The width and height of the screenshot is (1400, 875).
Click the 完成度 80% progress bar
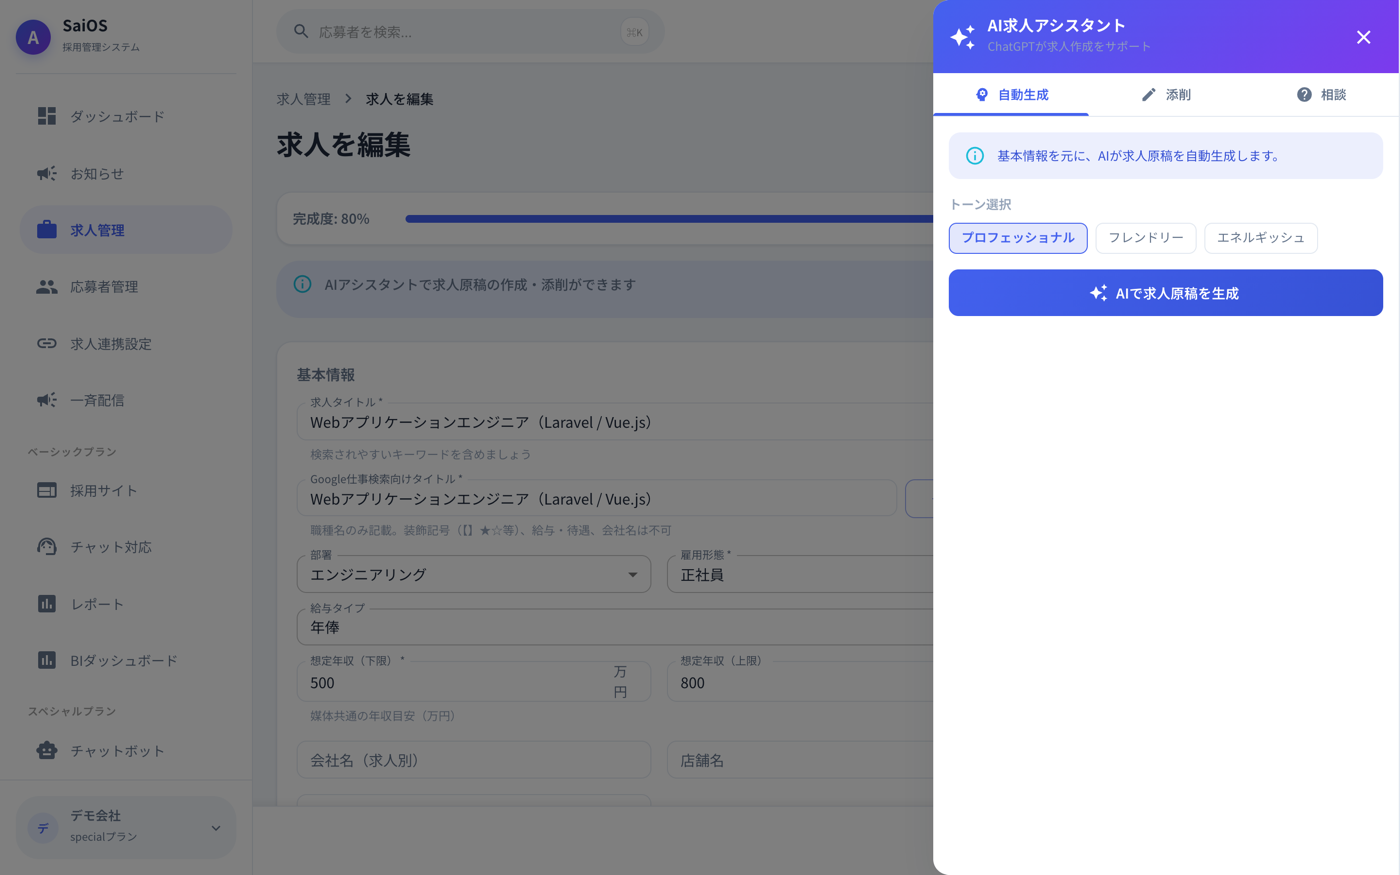pyautogui.click(x=669, y=218)
